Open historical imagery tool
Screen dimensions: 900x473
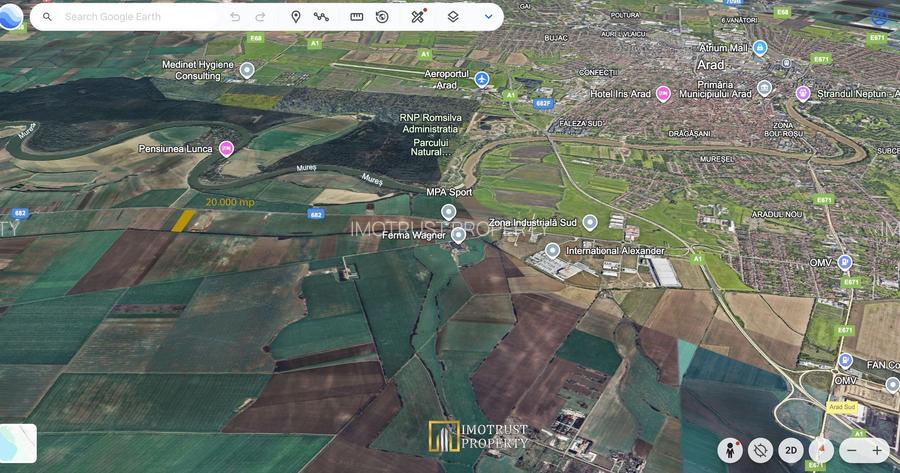(382, 17)
